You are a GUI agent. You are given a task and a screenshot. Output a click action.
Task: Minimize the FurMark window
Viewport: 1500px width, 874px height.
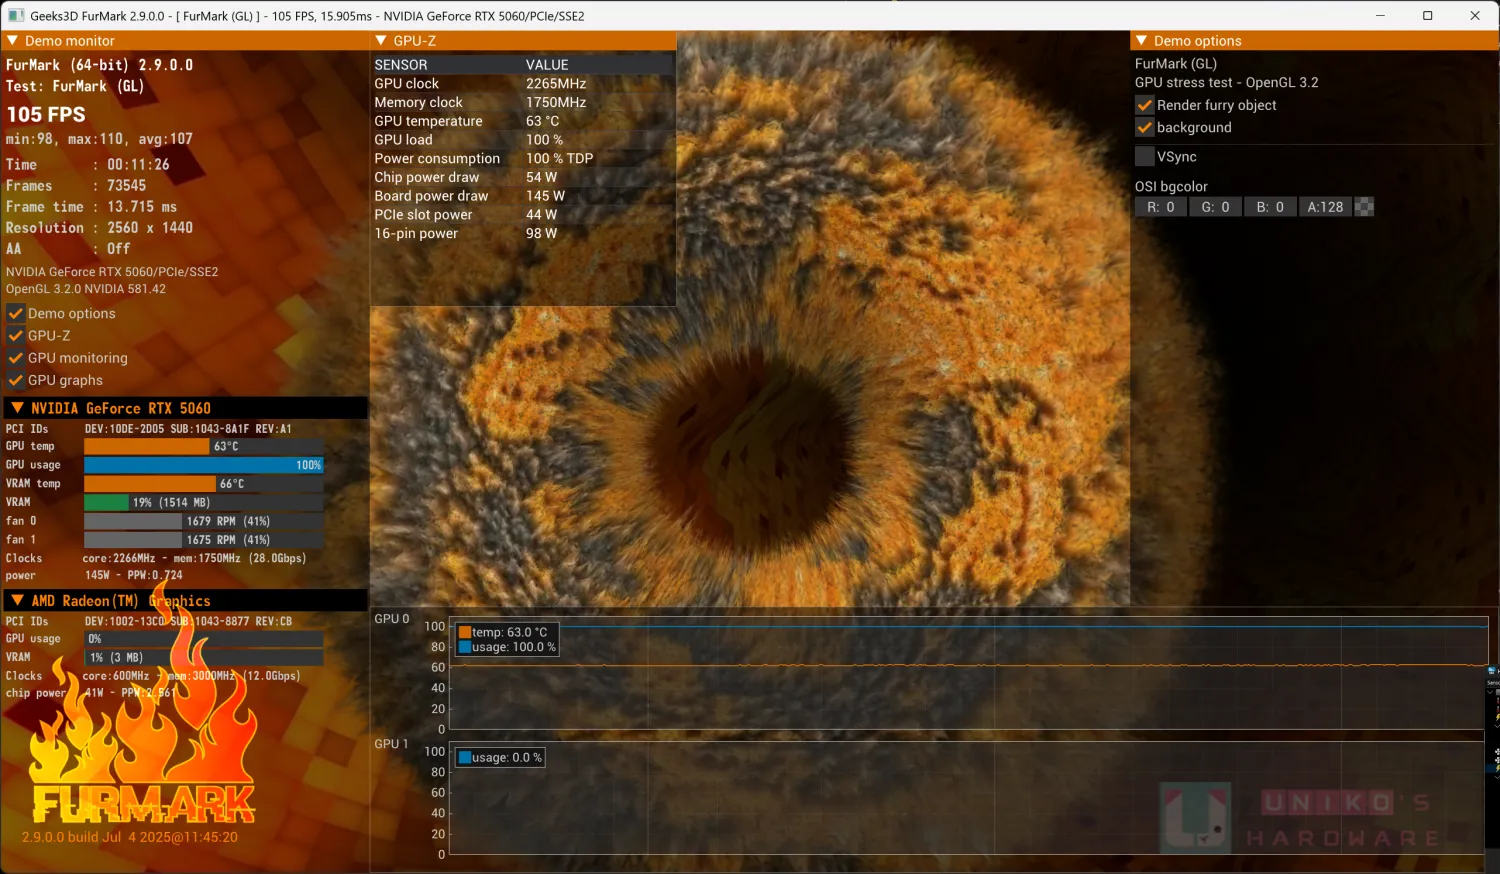(1380, 16)
